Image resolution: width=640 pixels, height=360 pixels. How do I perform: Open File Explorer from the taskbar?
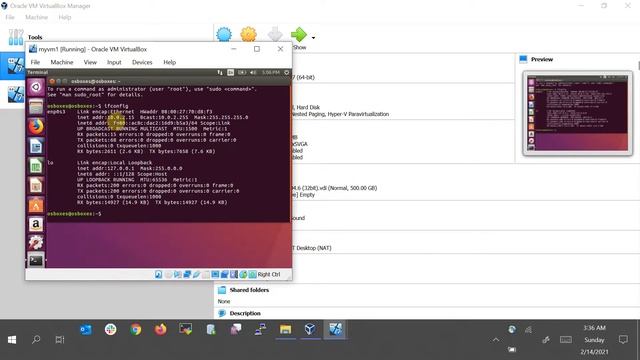click(285, 329)
